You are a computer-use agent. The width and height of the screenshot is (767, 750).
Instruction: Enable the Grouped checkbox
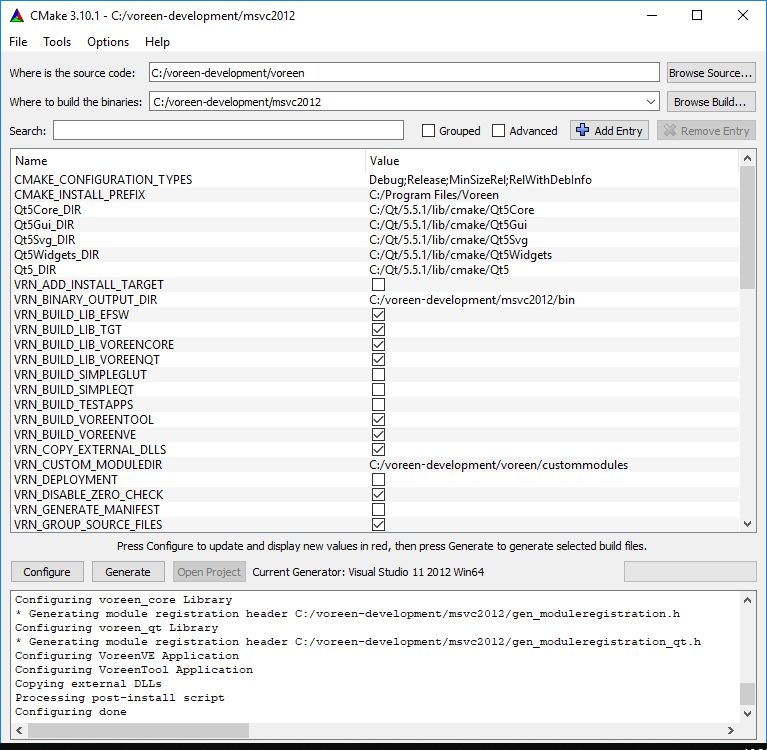(429, 131)
